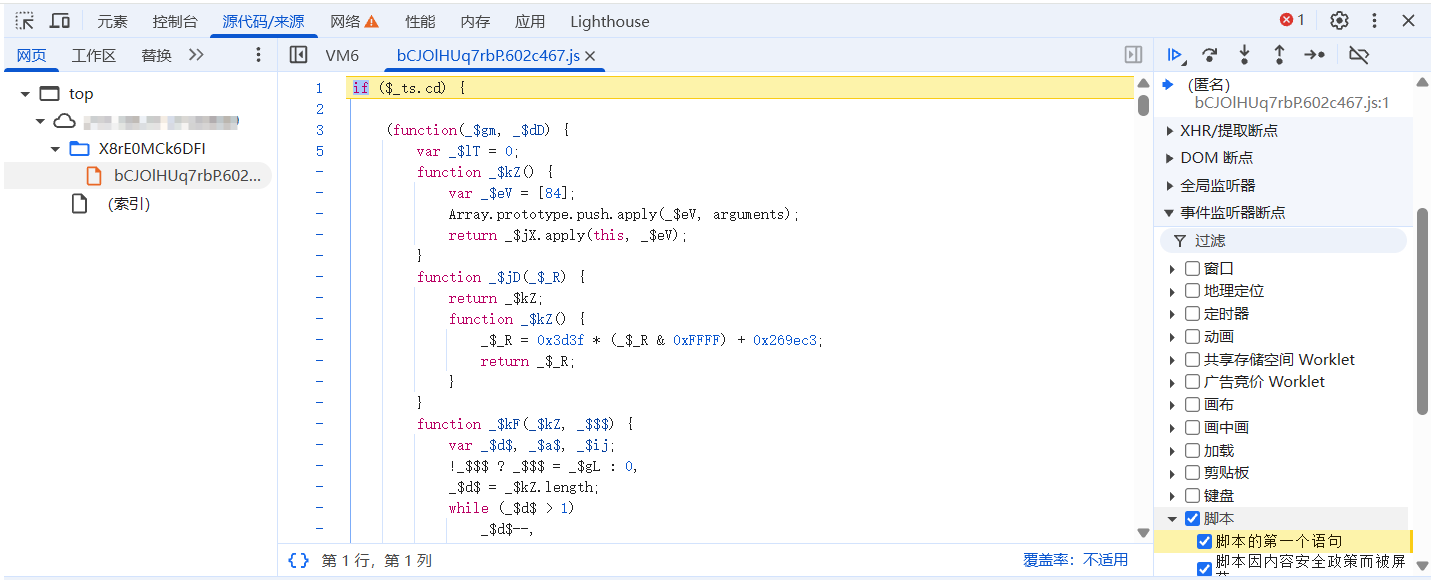Close the bCJOlHUq7rbP.602c467.js tab
Image resolution: width=1431 pixels, height=580 pixels.
(590, 56)
